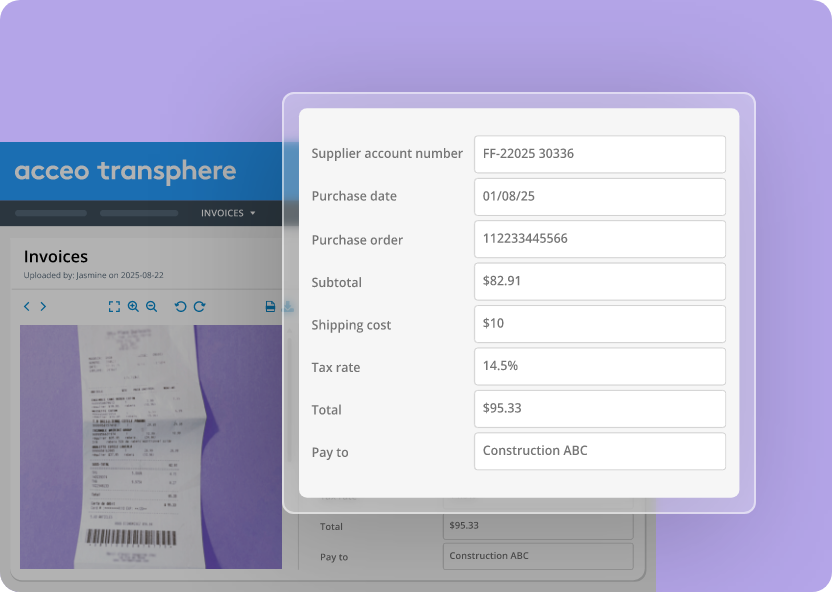Viewport: 832px width, 592px height.
Task: Go to the next invoice page arrow
Action: [43, 306]
